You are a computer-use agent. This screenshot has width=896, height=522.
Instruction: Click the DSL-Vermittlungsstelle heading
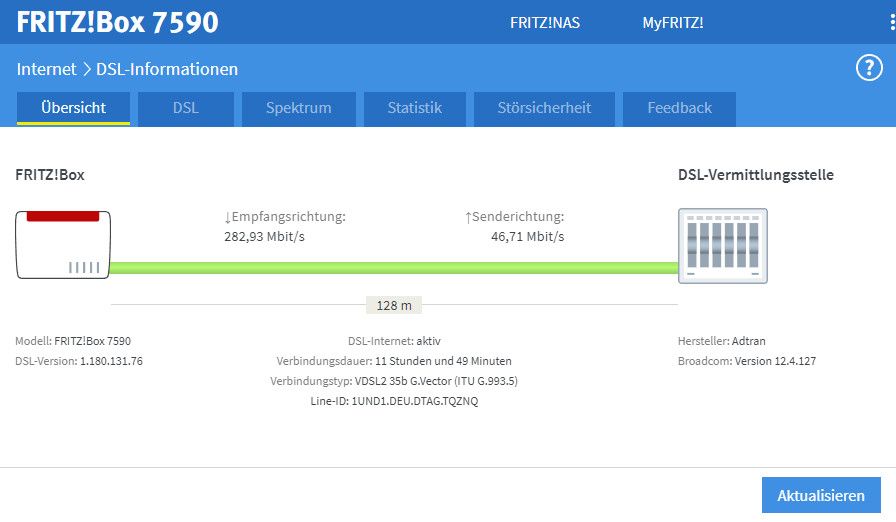[755, 175]
